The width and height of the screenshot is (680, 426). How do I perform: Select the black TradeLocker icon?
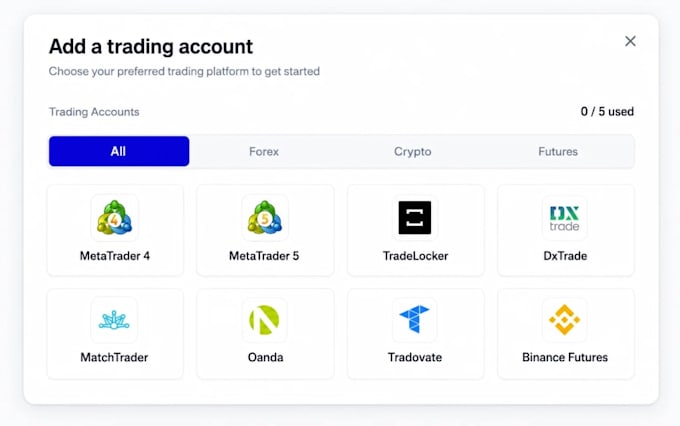415,217
